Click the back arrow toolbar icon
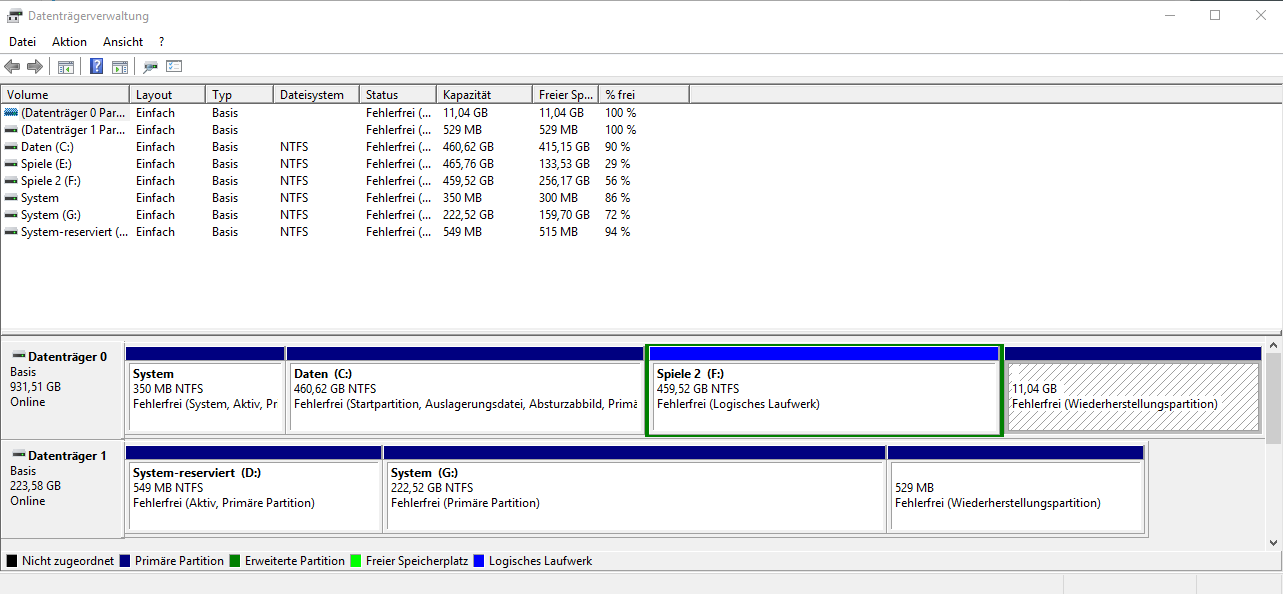This screenshot has width=1283, height=594. coord(12,67)
